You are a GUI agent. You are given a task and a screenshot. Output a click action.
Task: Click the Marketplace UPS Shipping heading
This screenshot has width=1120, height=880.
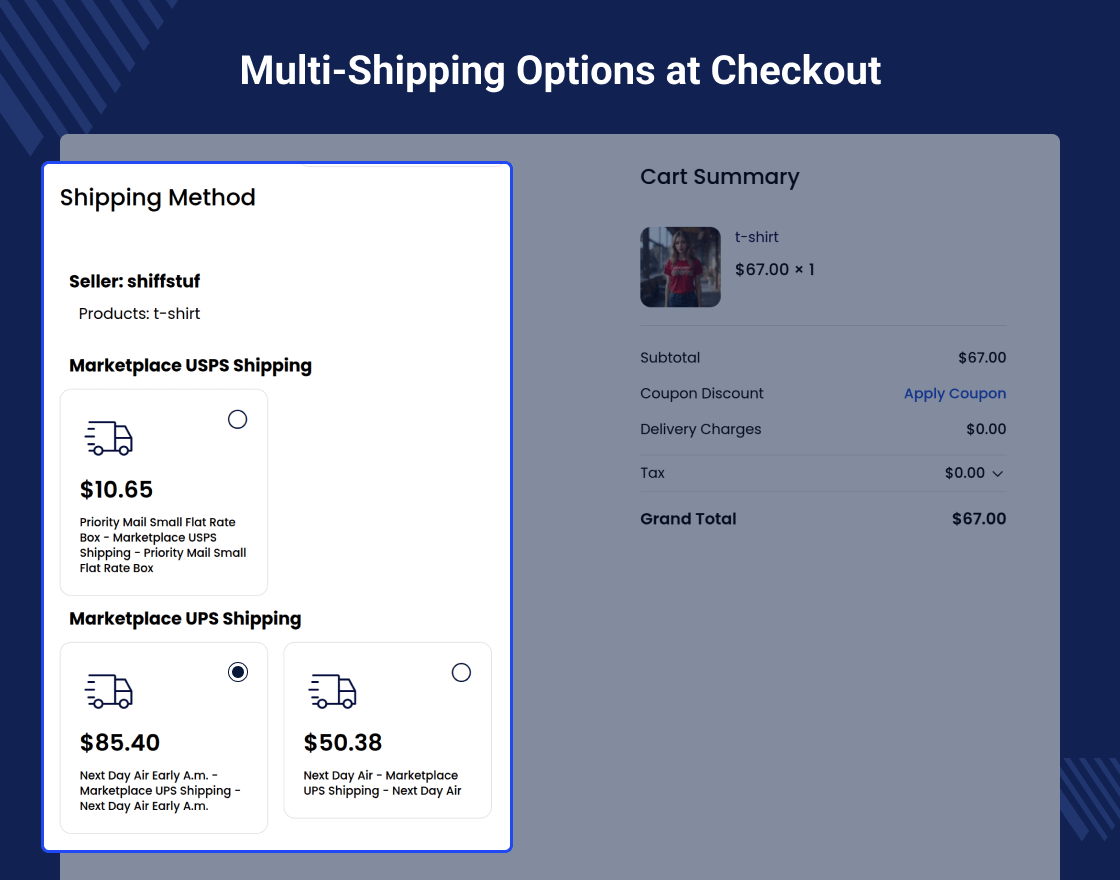tap(185, 619)
